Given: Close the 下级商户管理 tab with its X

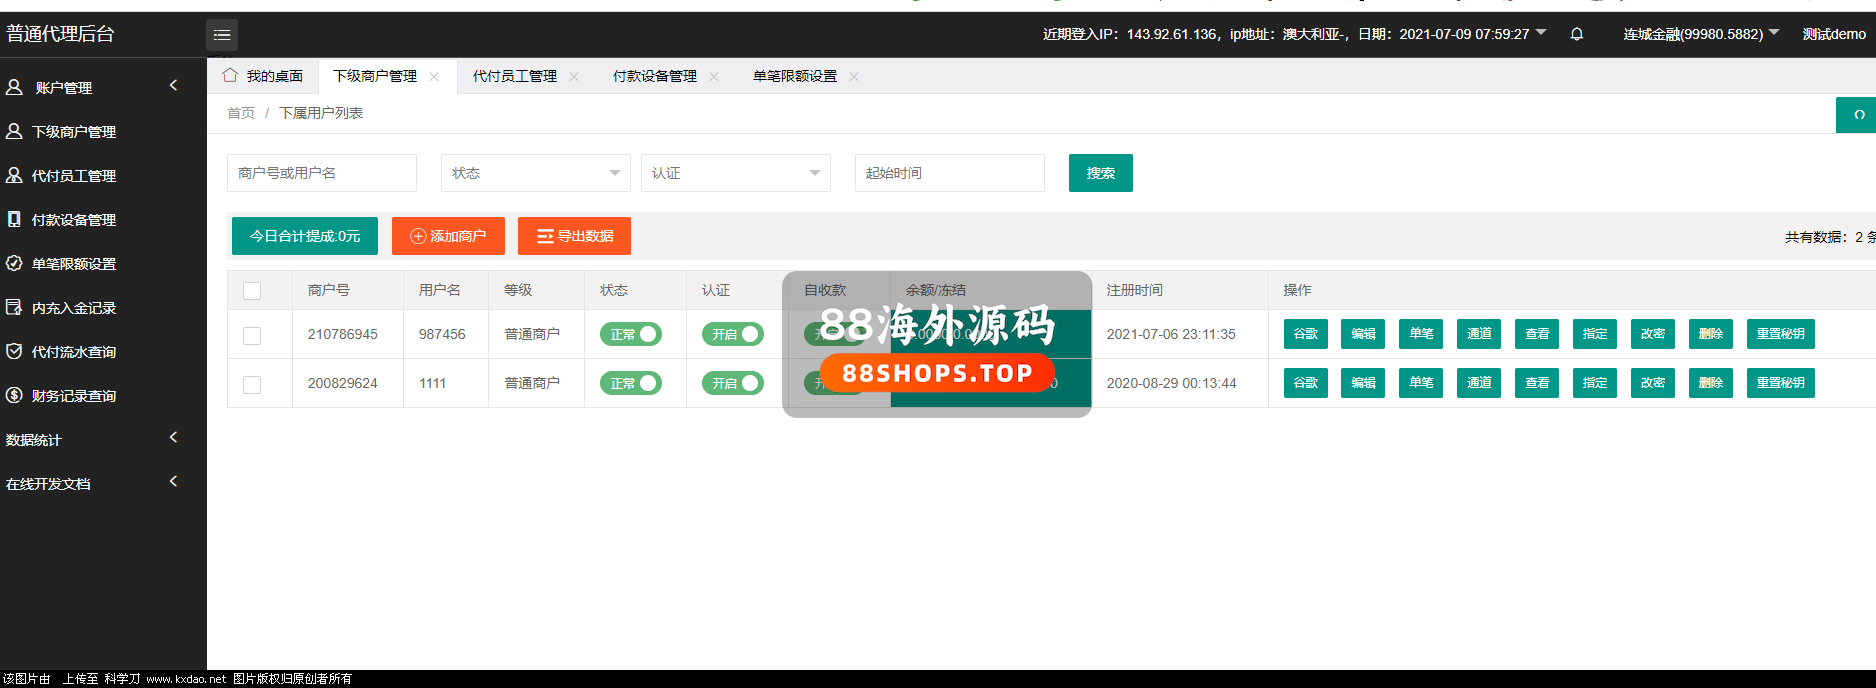Looking at the screenshot, I should (x=434, y=77).
